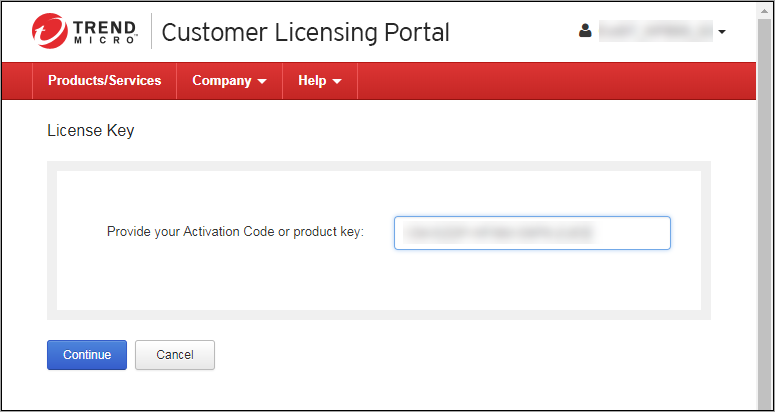Open the Products/Services menu item

104,81
